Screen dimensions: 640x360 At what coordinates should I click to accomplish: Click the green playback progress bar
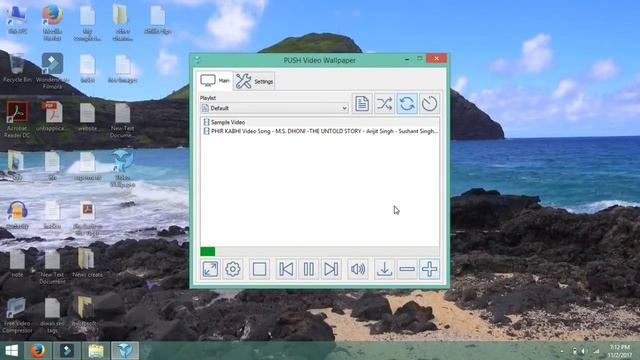(x=320, y=251)
